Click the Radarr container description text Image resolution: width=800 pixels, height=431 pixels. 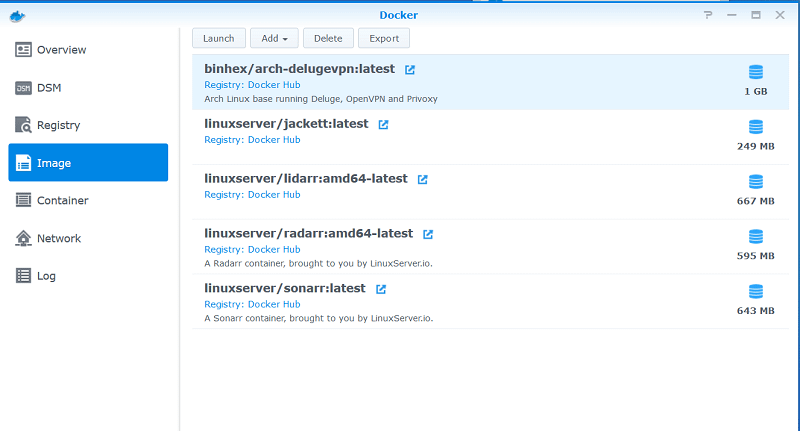318,264
